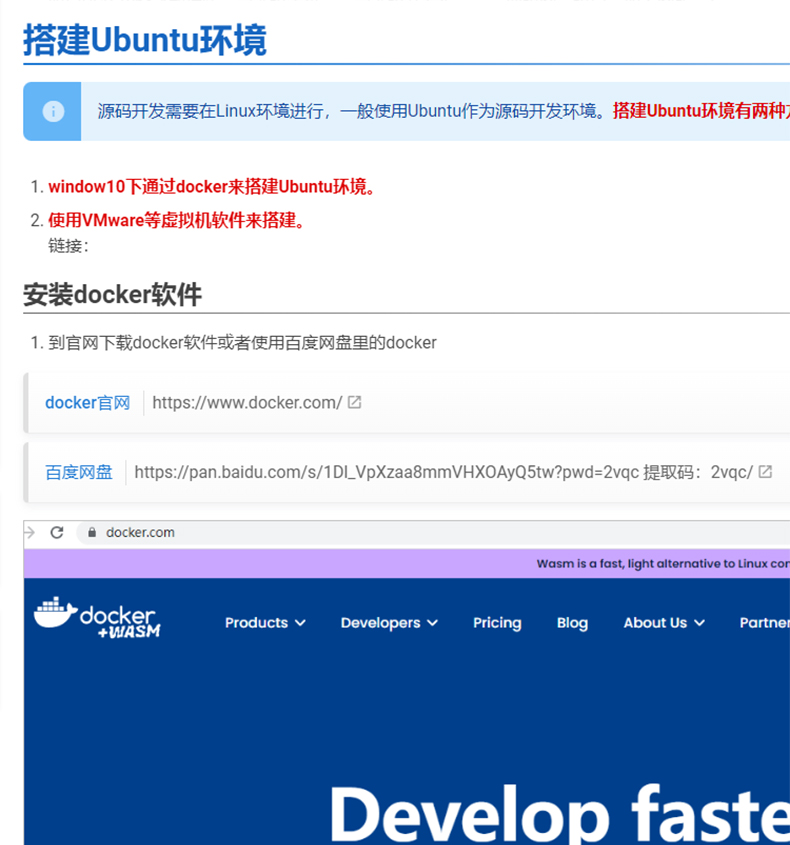Open the Partners menu item on the Docker site
790x845 pixels.
tap(765, 622)
